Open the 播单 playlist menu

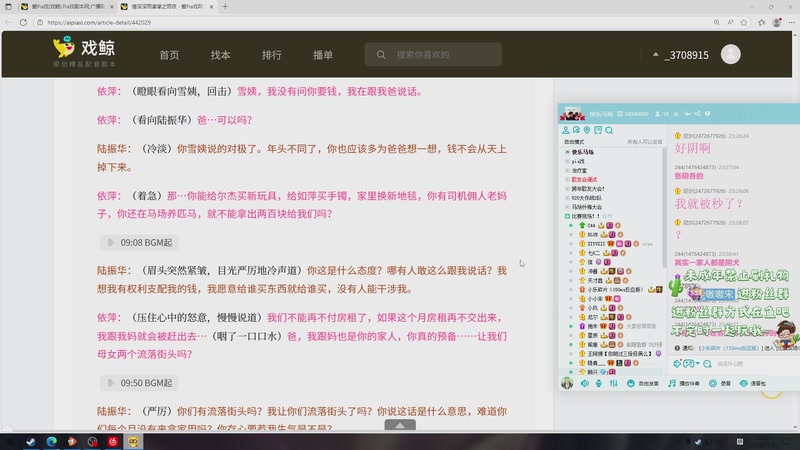[323, 55]
